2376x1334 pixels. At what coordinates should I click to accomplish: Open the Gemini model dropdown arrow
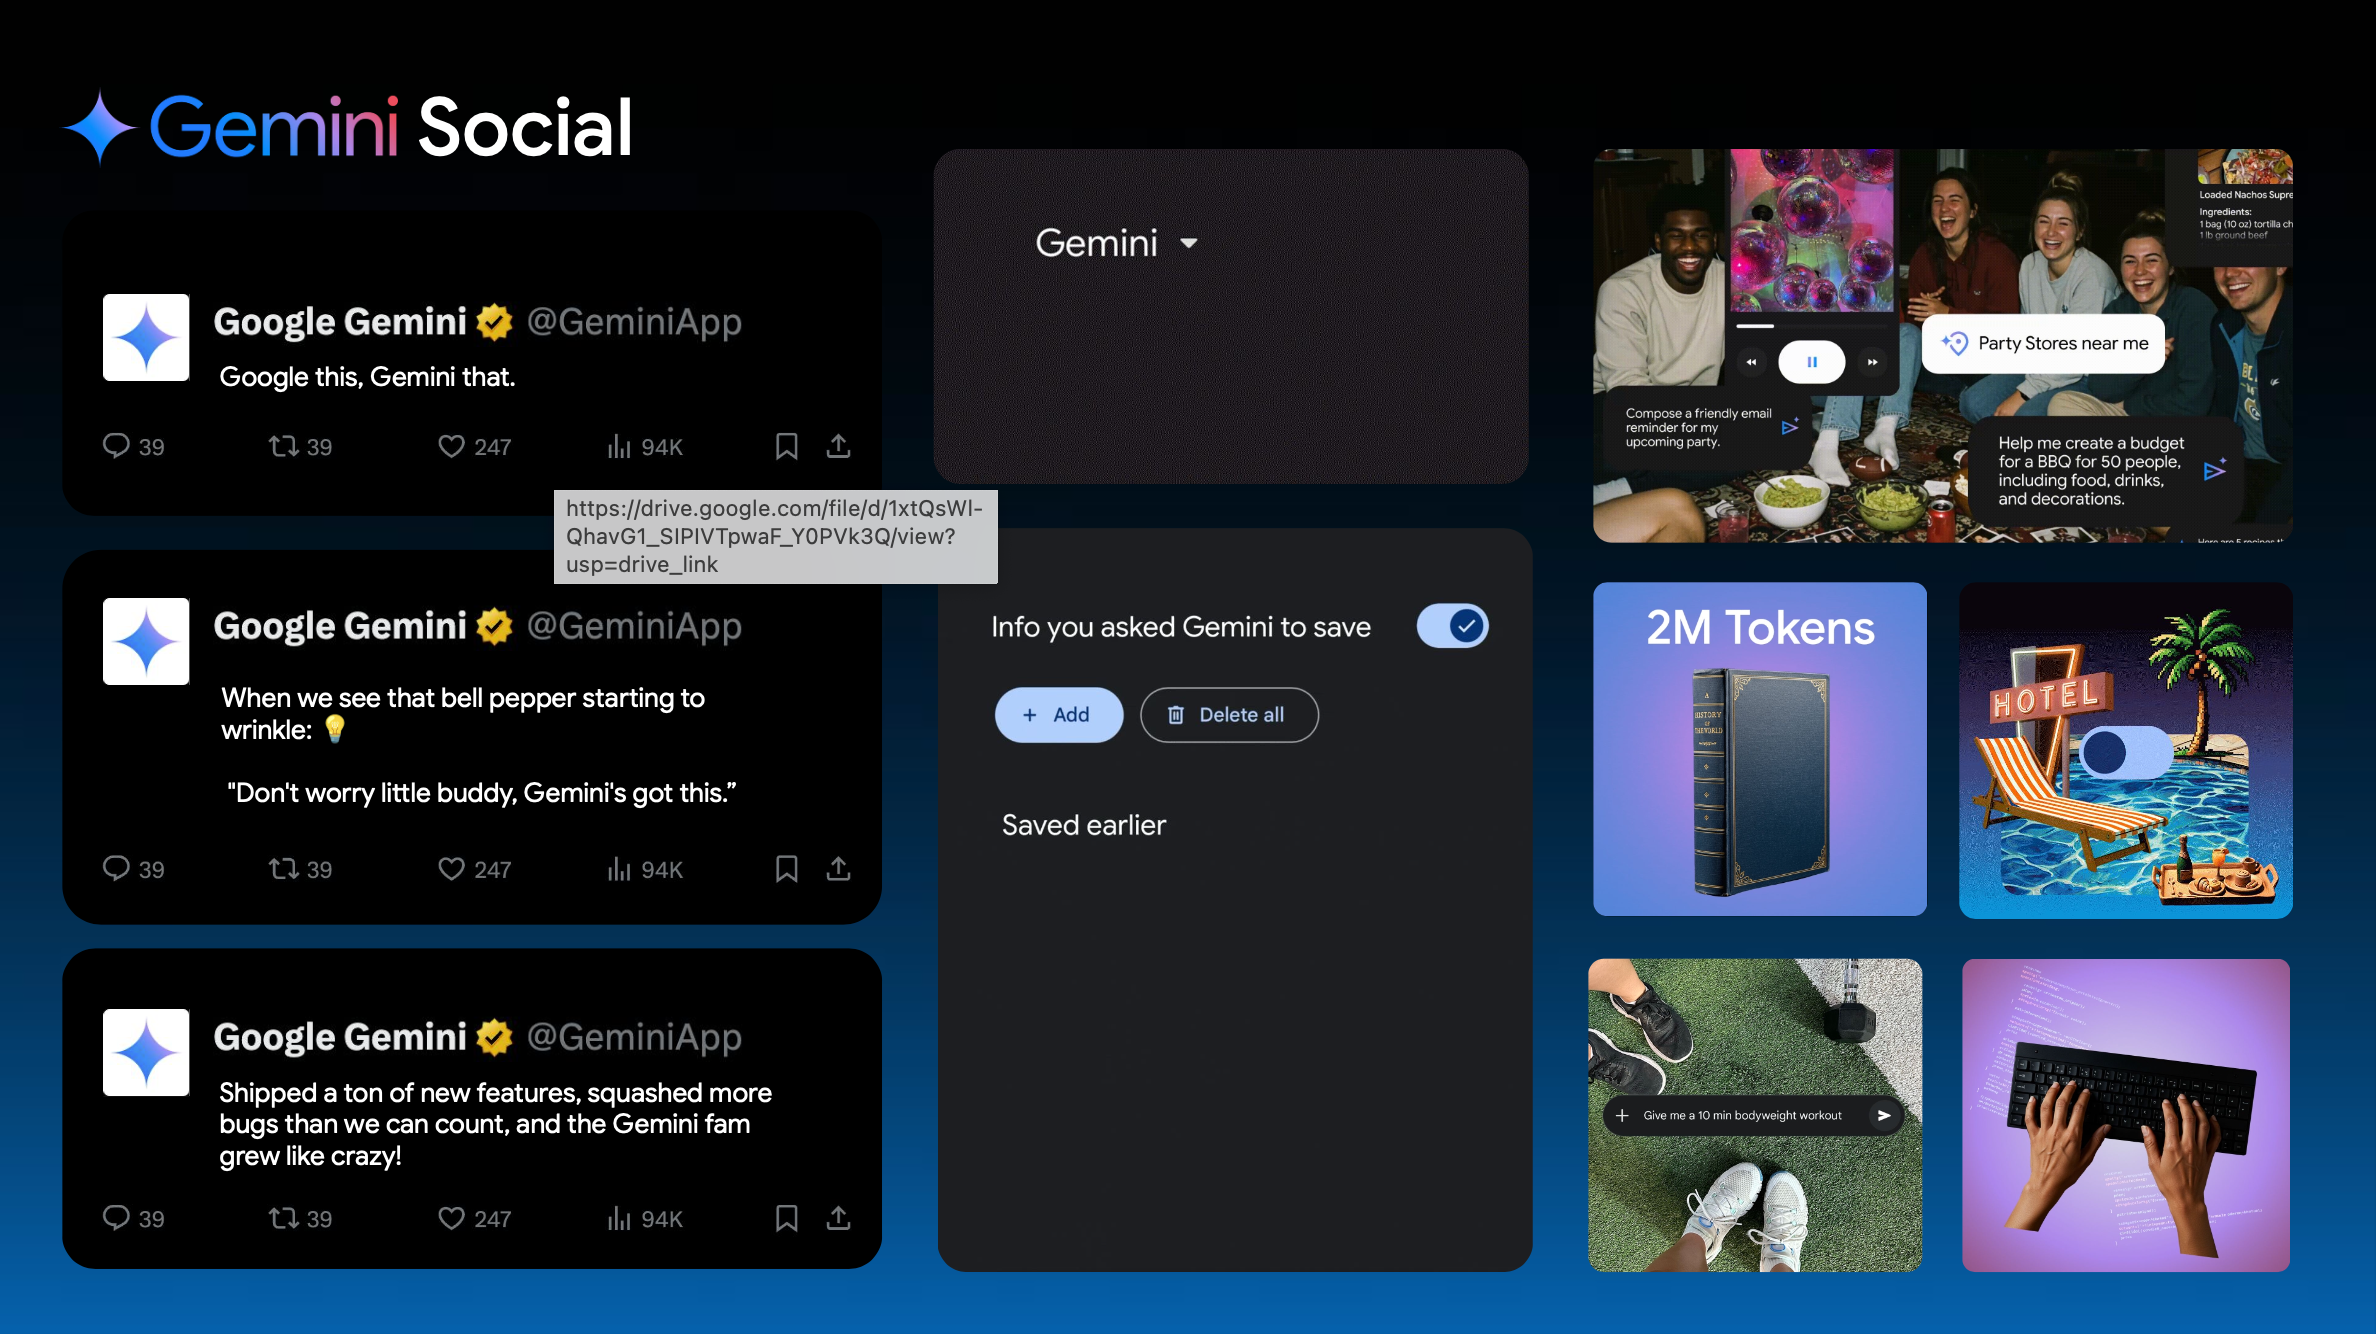[x=1189, y=243]
